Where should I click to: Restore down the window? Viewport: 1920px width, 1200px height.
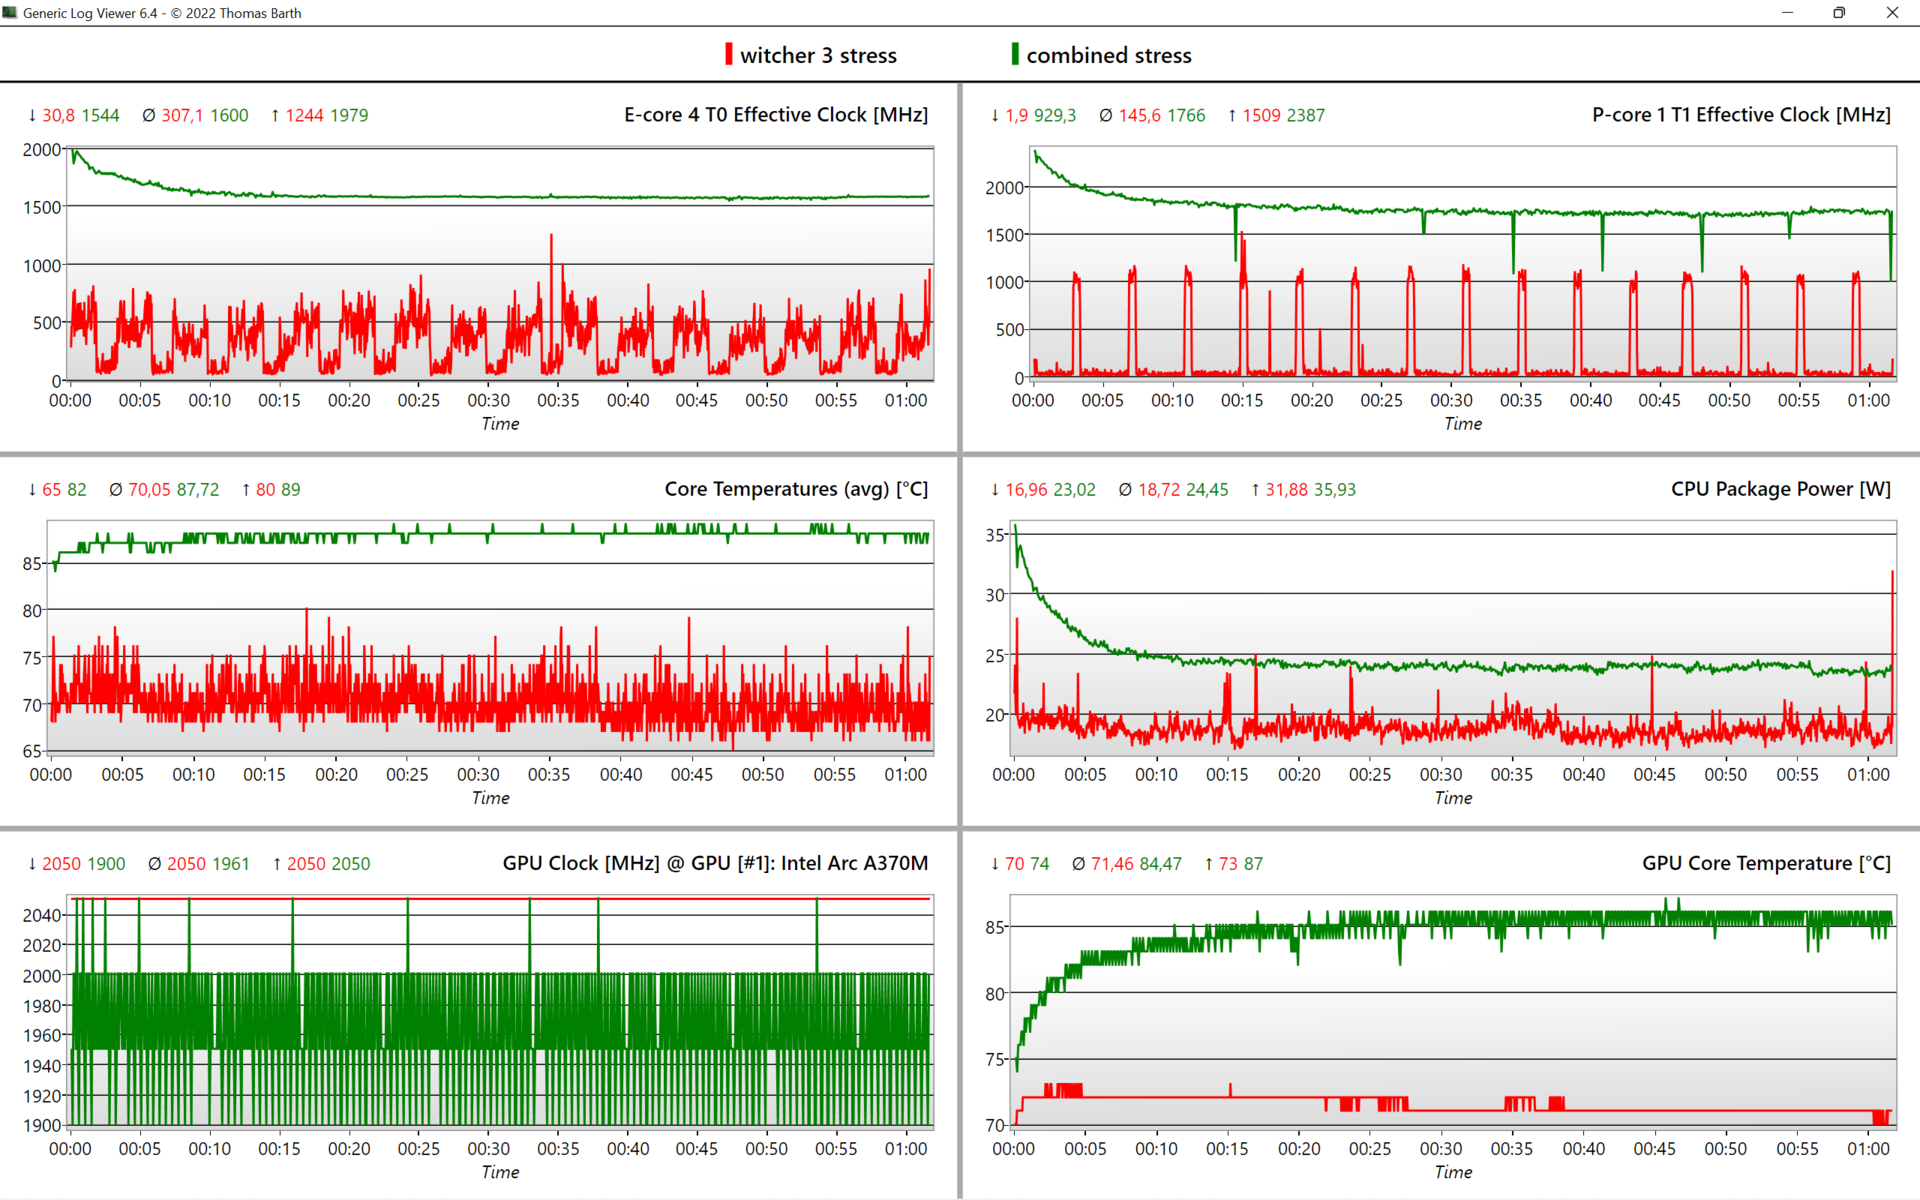[1838, 13]
